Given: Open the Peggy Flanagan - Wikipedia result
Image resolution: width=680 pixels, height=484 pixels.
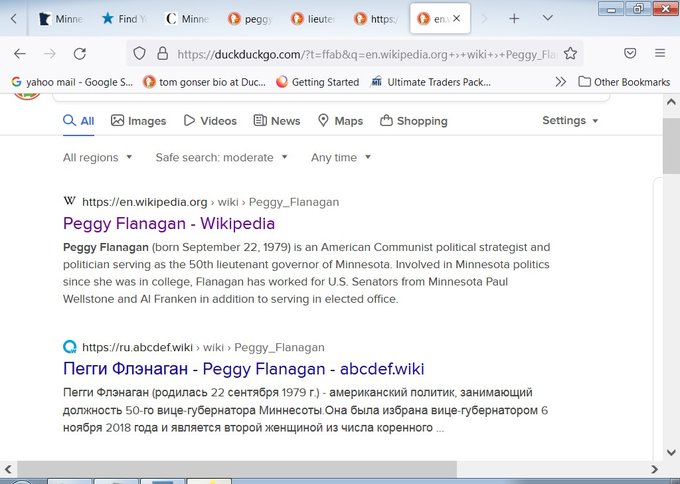Looking at the screenshot, I should point(169,224).
